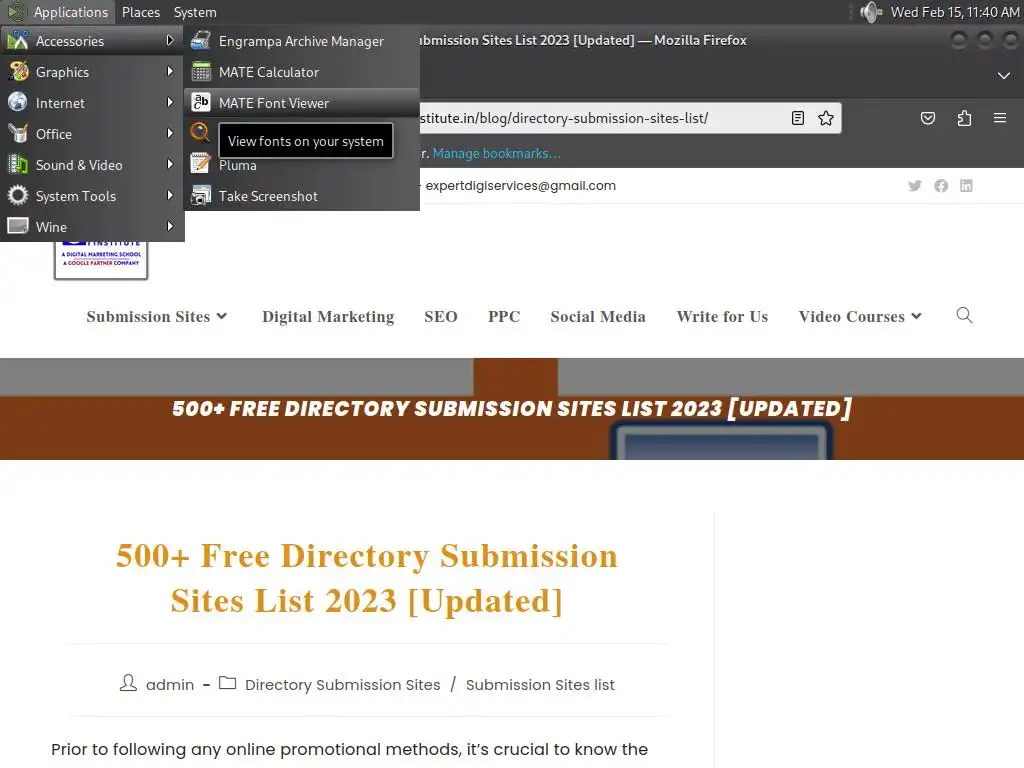
Task: Click the MATE Calculator icon
Action: pos(200,71)
